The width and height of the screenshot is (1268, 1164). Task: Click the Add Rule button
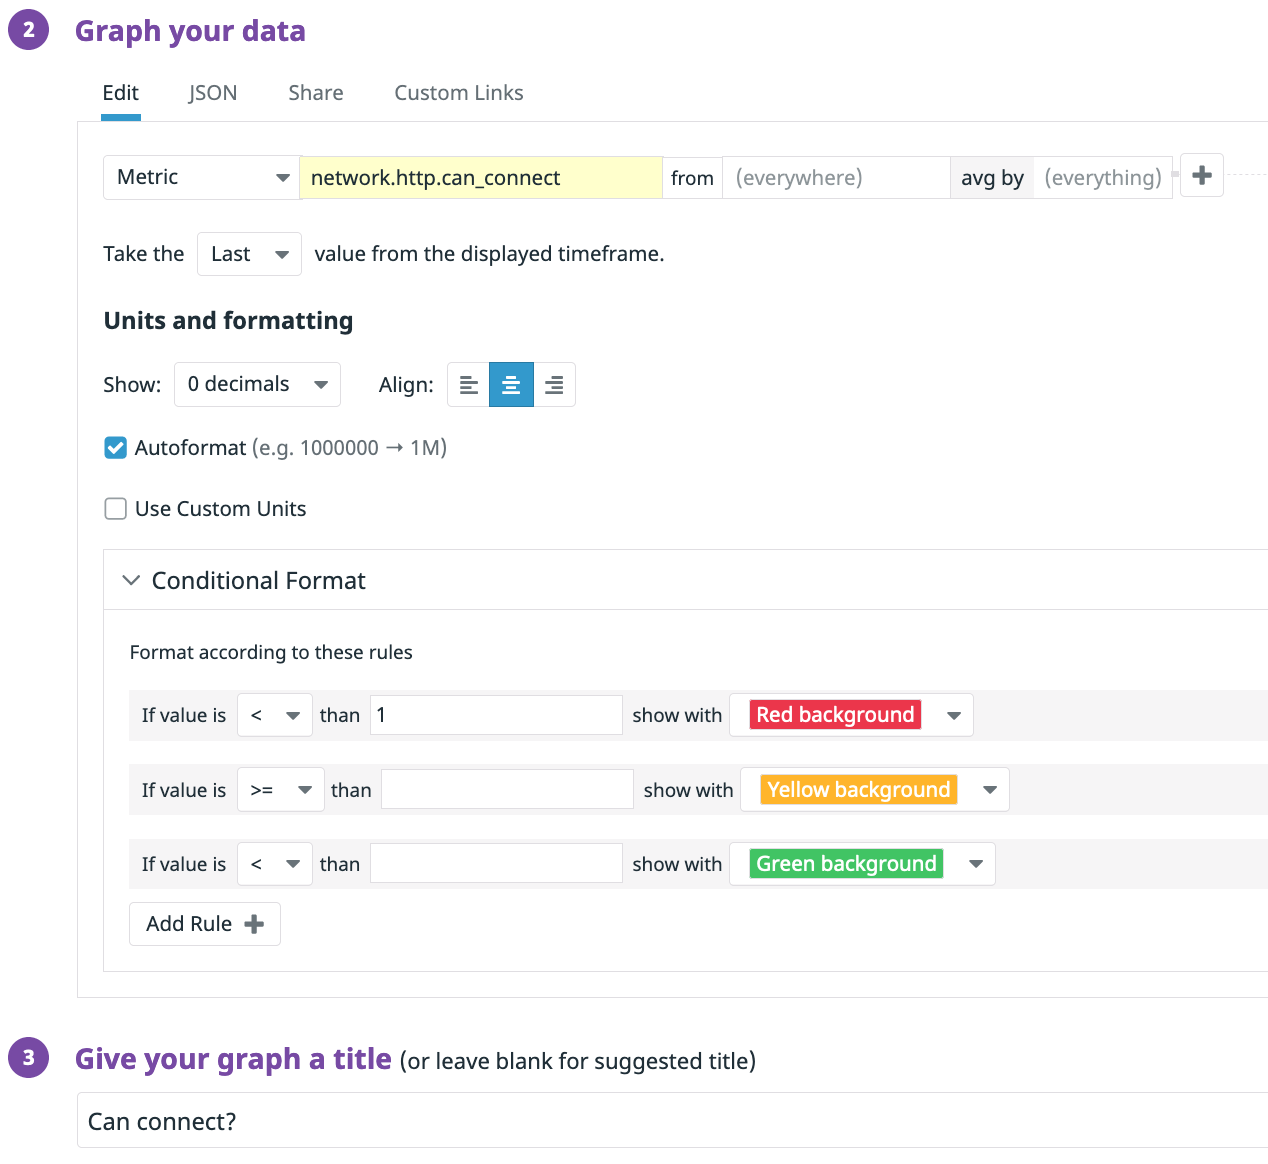coord(205,924)
